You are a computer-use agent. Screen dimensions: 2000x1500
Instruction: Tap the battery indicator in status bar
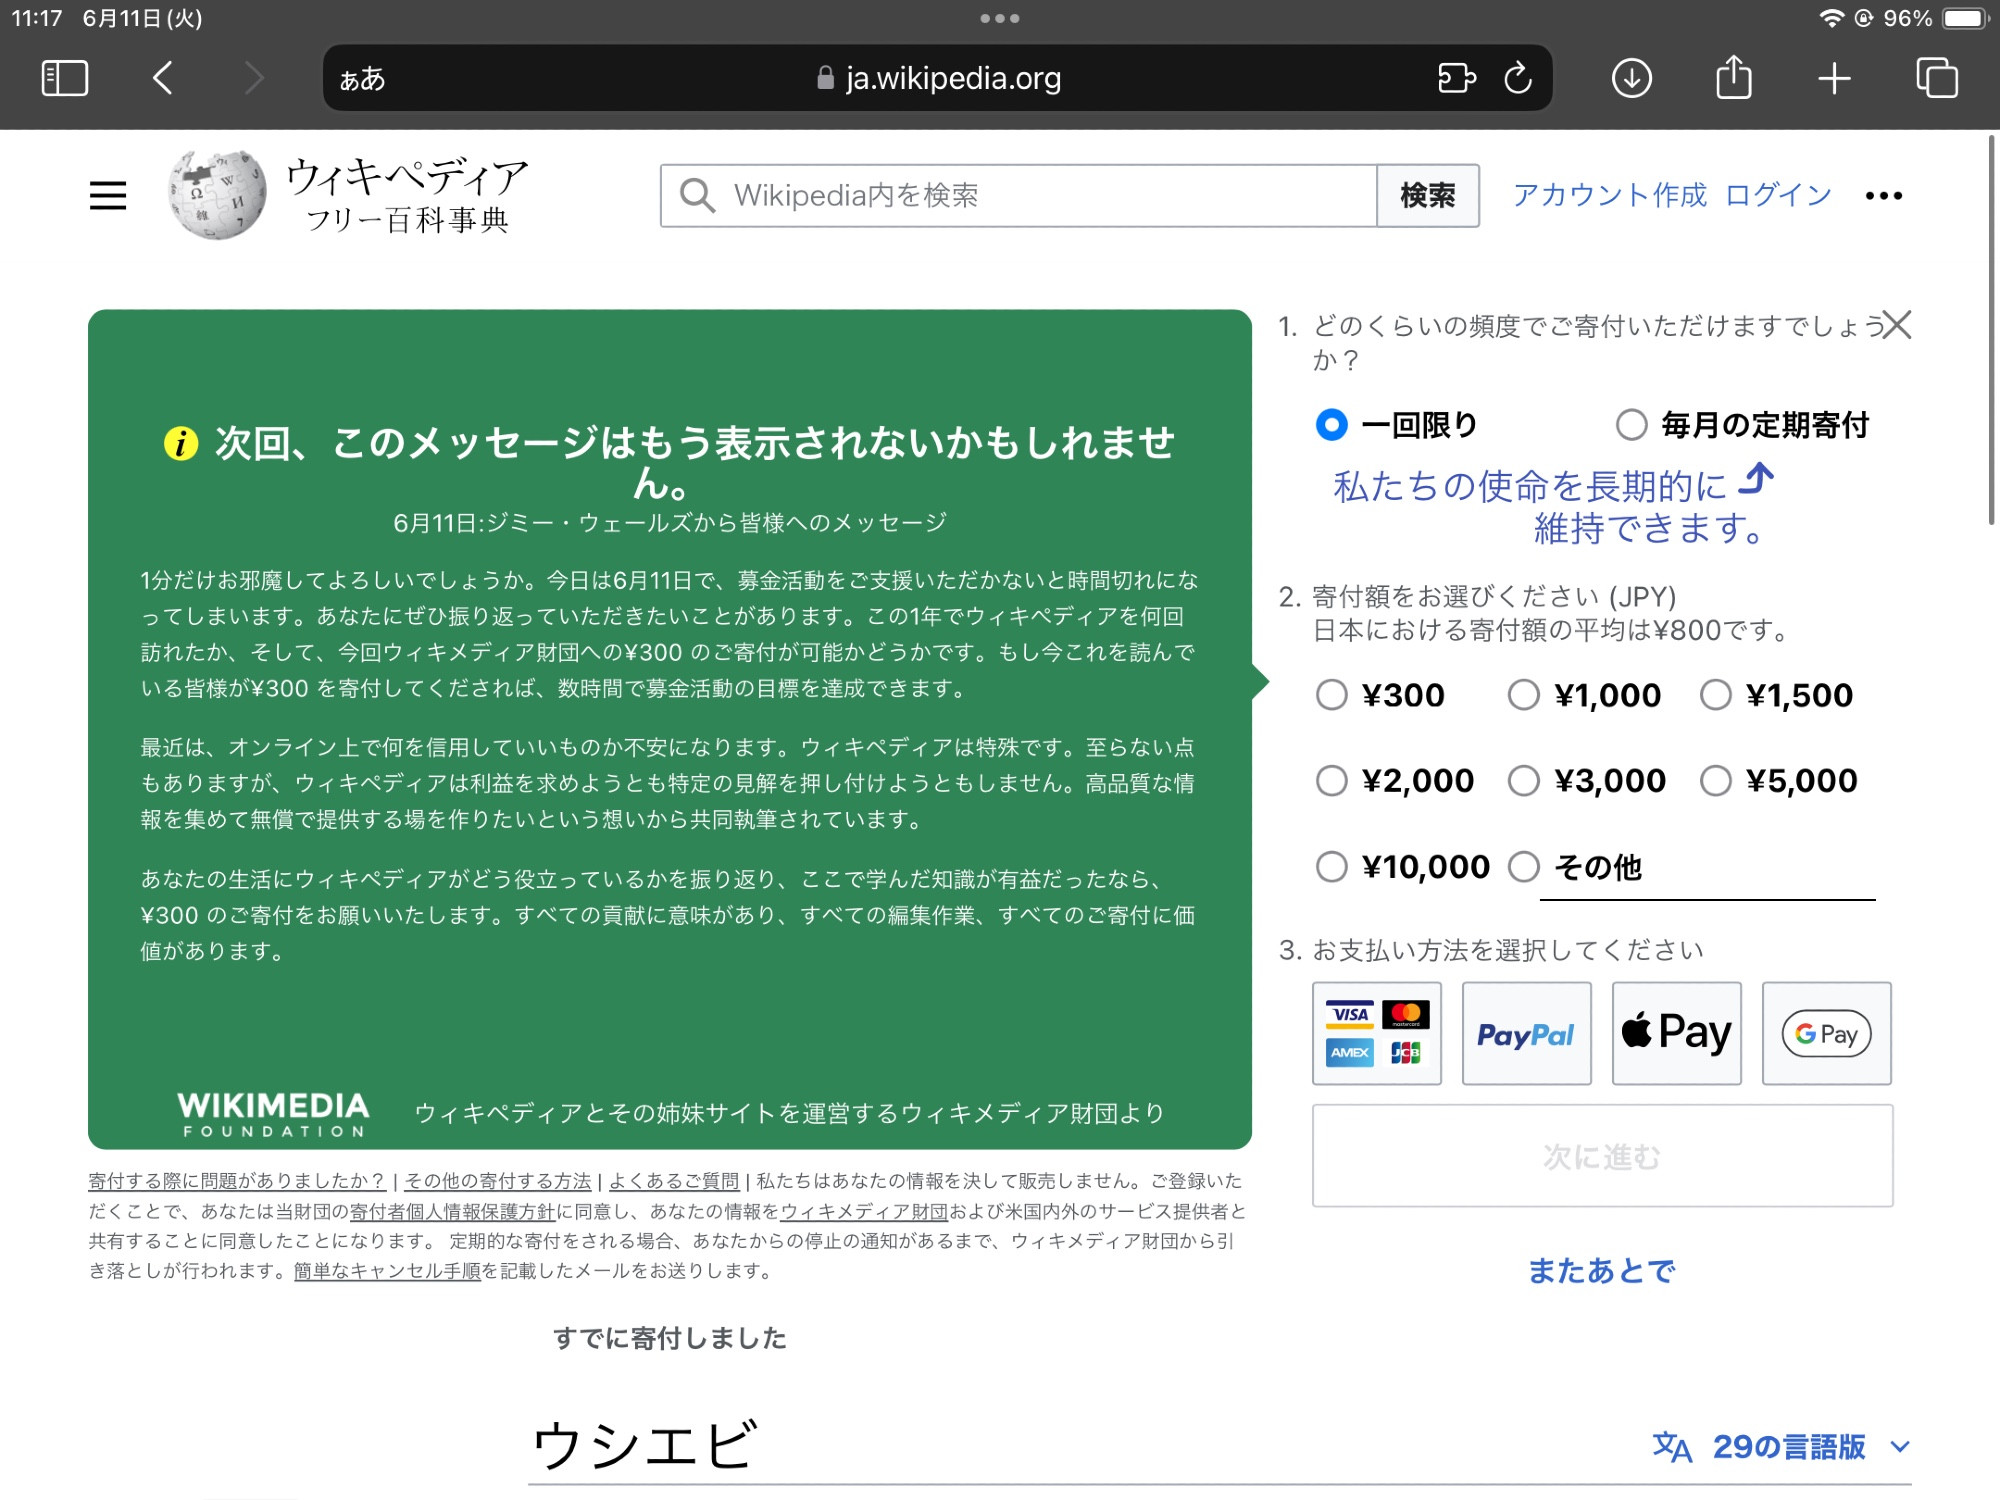point(1966,18)
